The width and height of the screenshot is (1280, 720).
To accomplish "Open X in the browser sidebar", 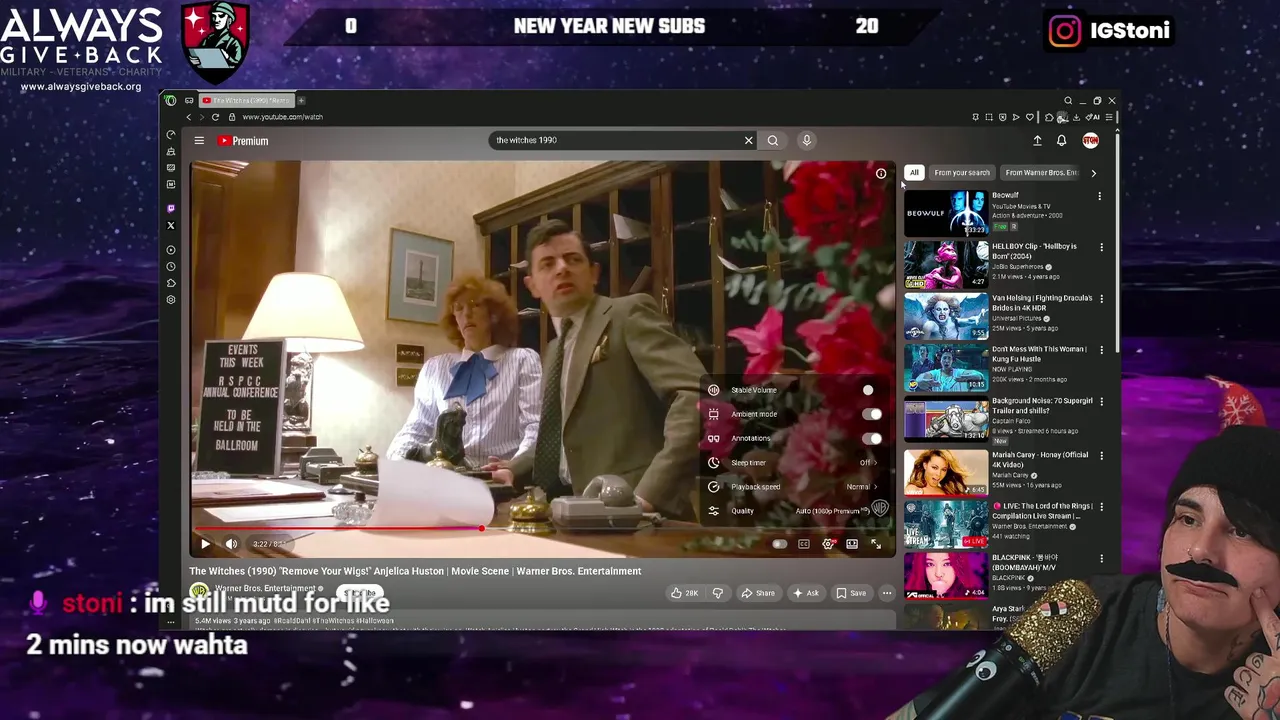I will [170, 226].
